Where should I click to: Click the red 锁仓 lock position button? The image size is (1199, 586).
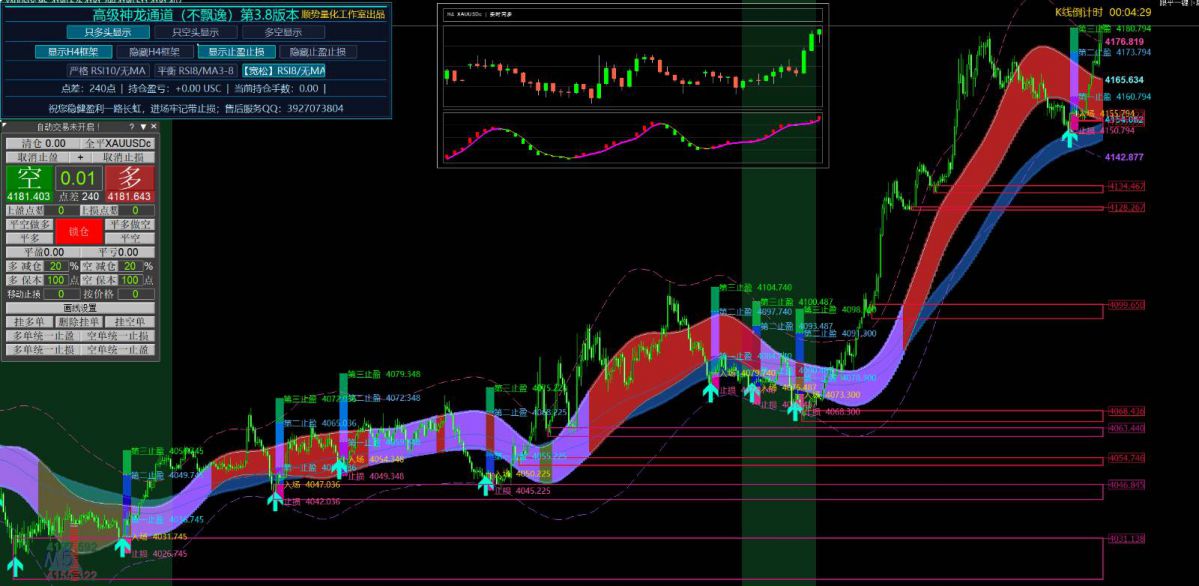79,231
